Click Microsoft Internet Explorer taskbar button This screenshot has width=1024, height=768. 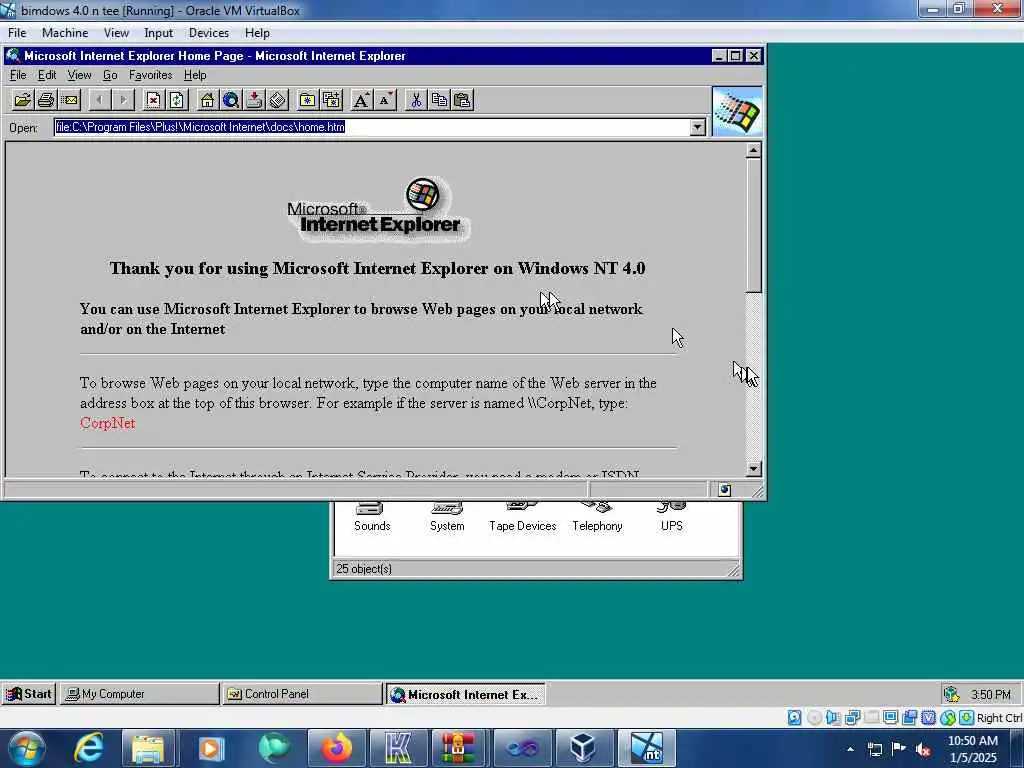[464, 694]
